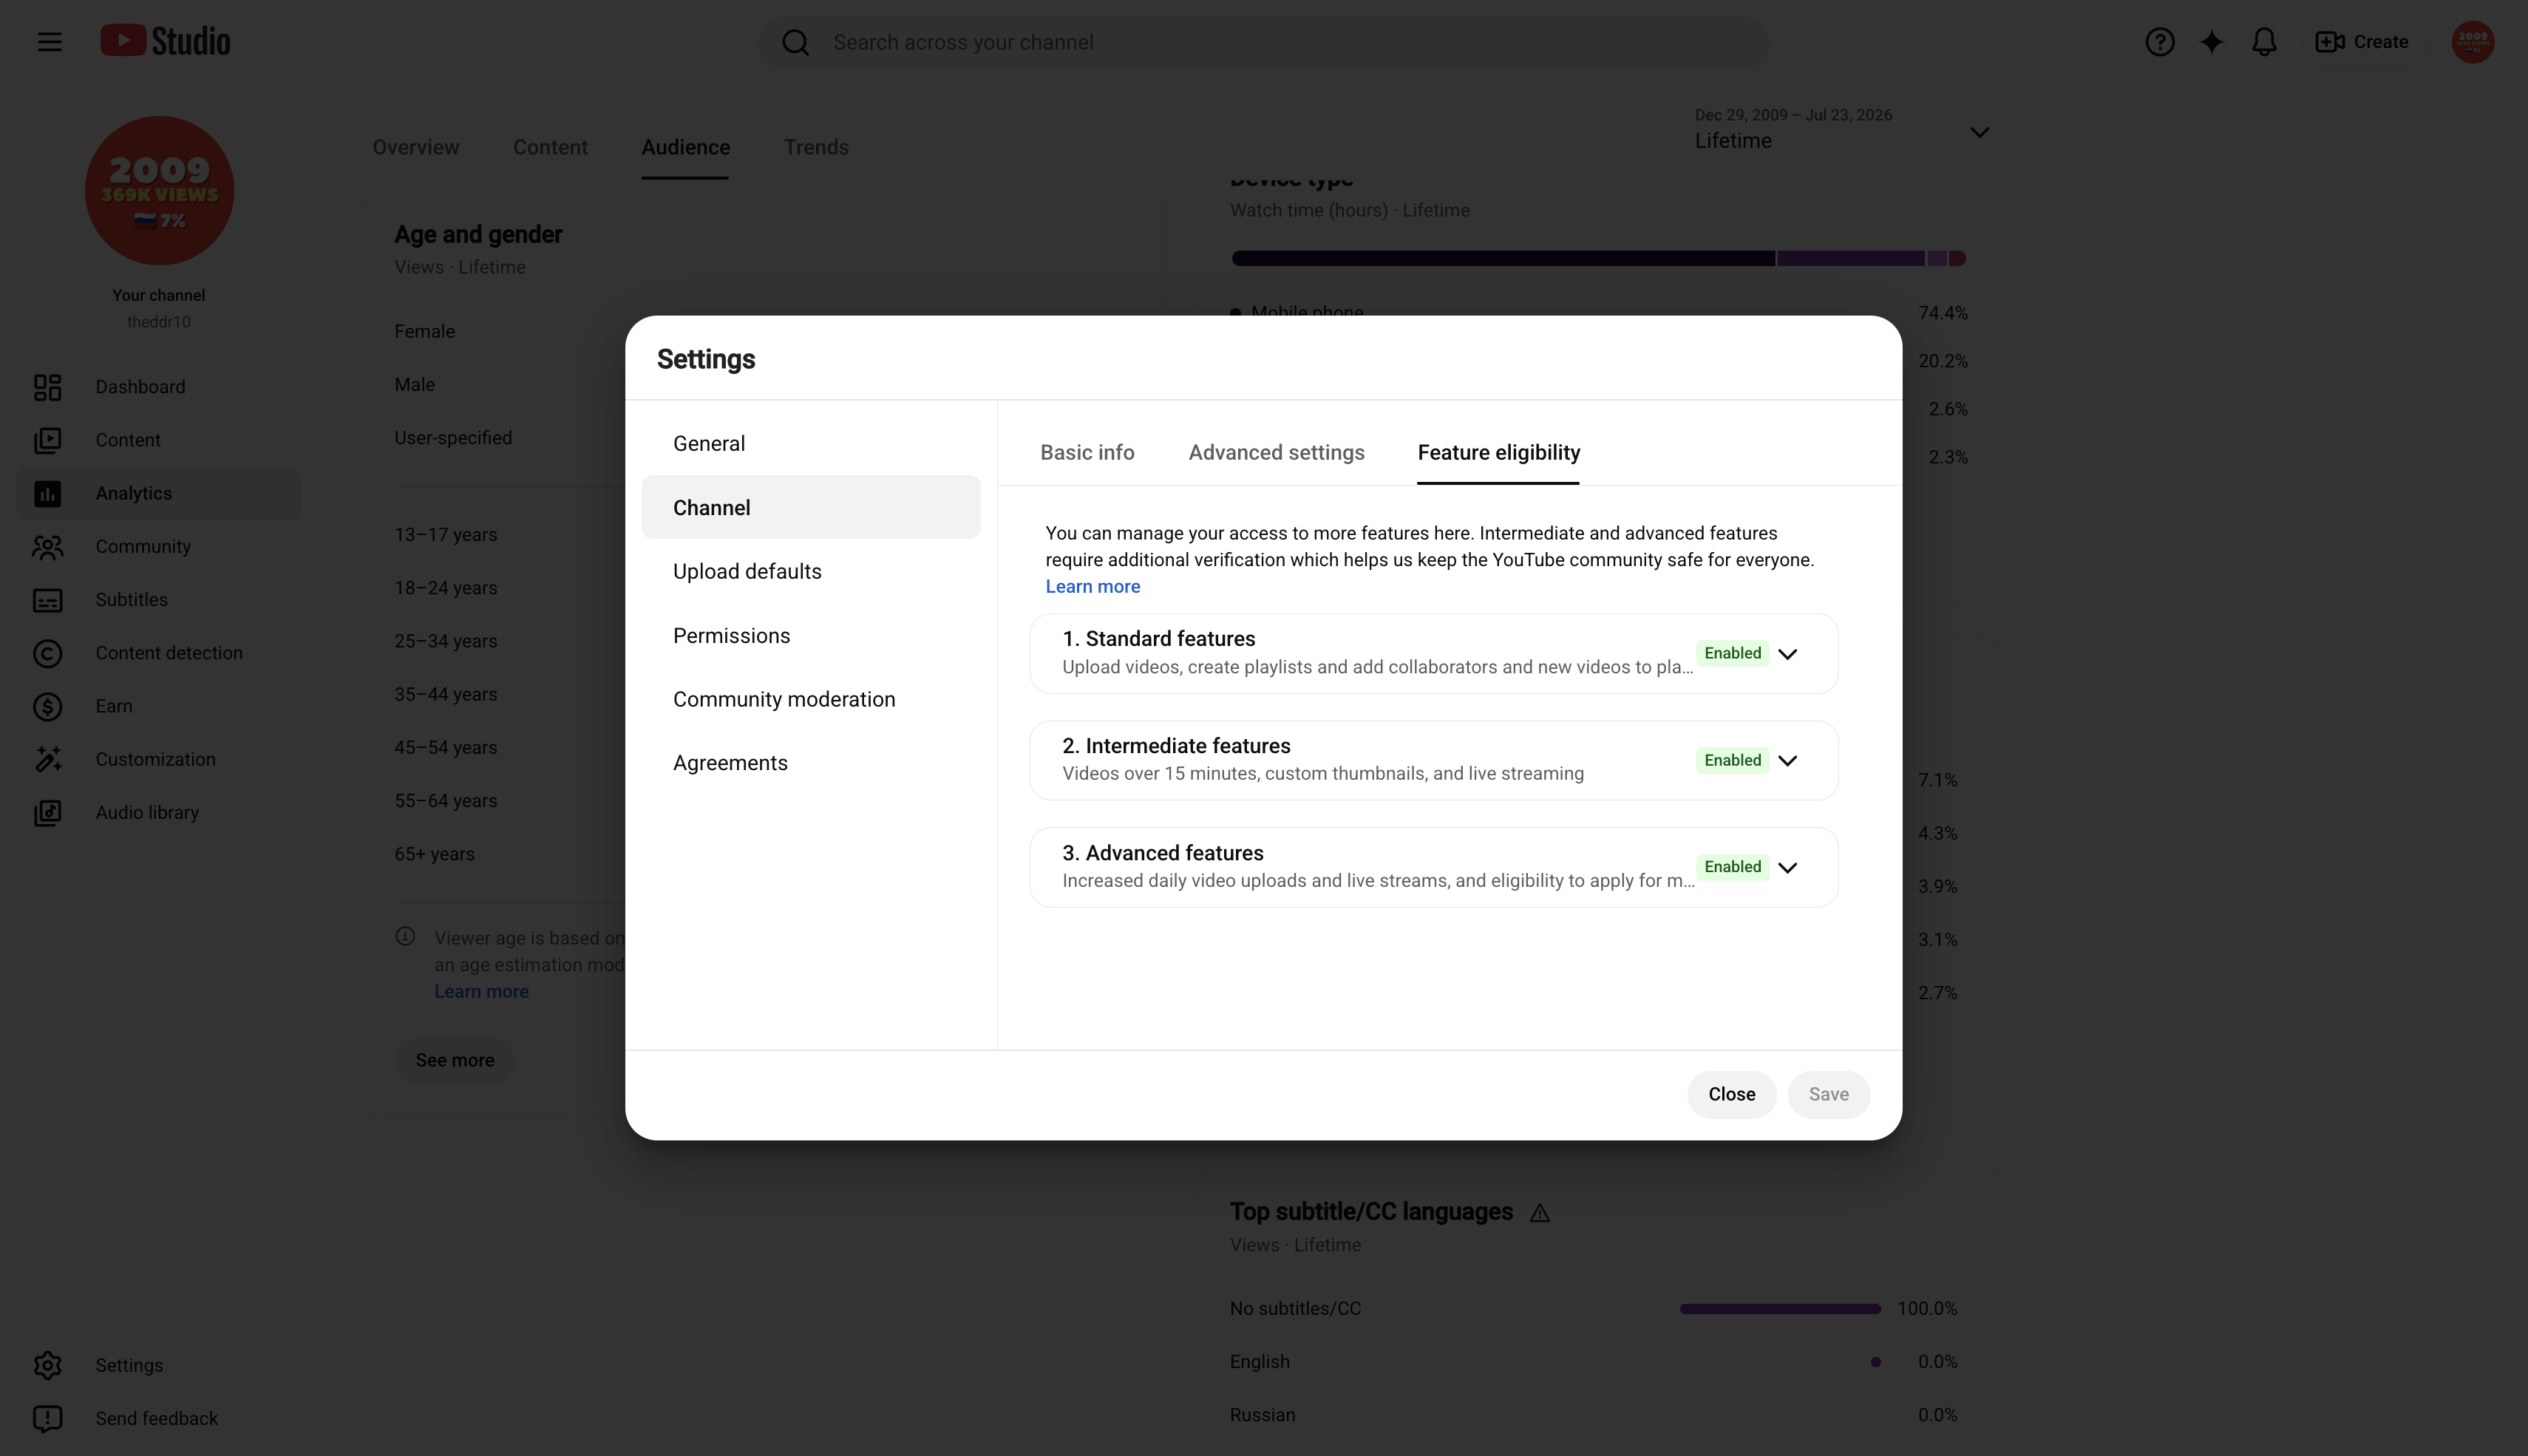Switch to the Basic info tab
The width and height of the screenshot is (2528, 1456).
[1087, 453]
